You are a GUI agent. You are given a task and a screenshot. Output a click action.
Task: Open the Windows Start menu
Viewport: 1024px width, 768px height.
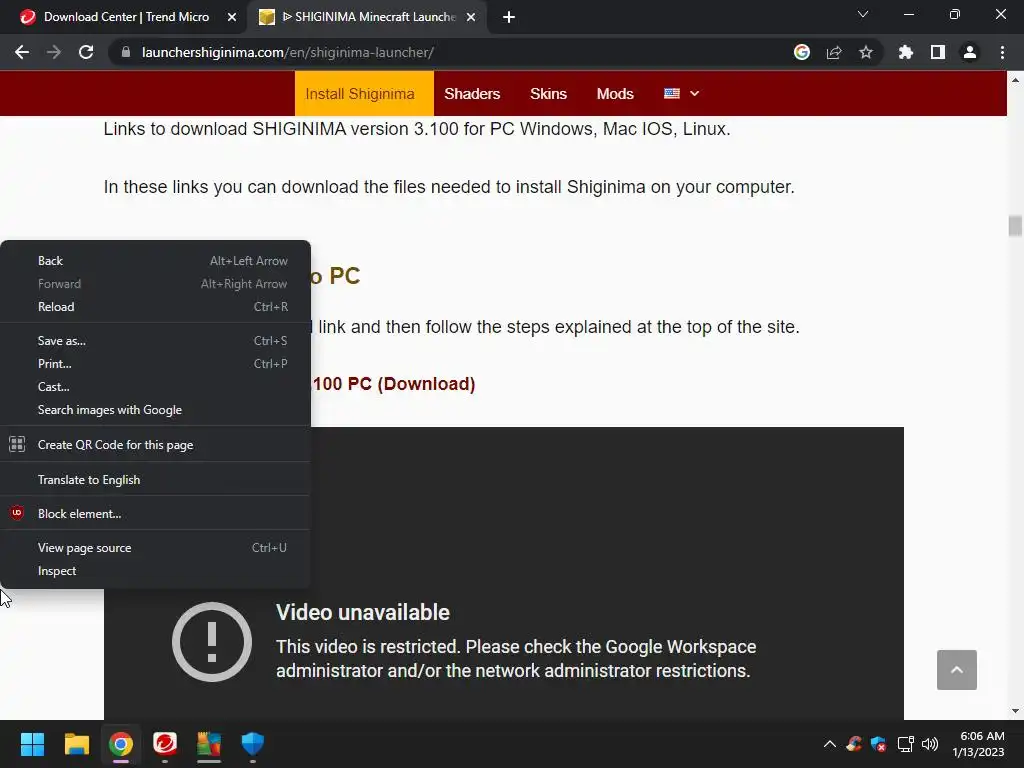(x=32, y=744)
